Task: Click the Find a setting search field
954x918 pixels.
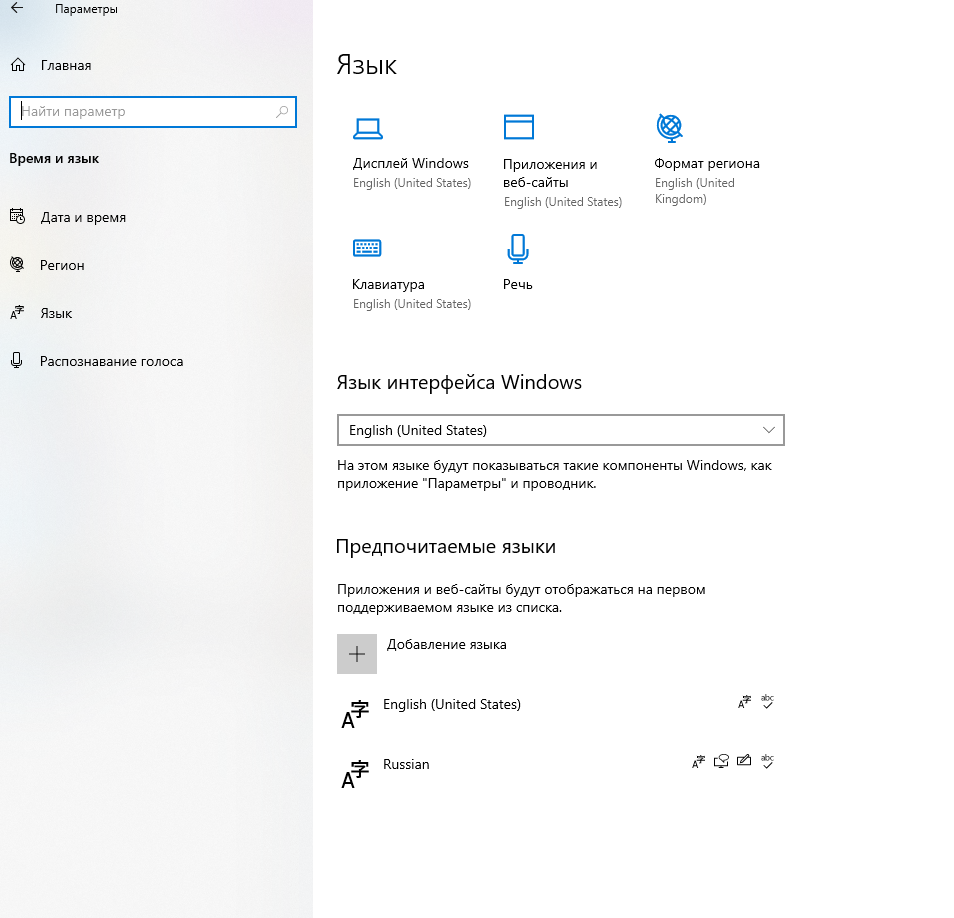Action: click(145, 112)
